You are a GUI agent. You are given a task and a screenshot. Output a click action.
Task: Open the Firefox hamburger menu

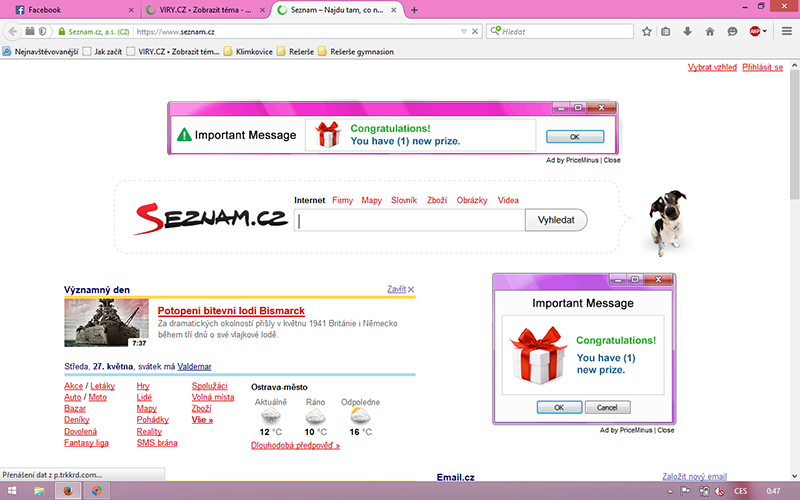787,31
